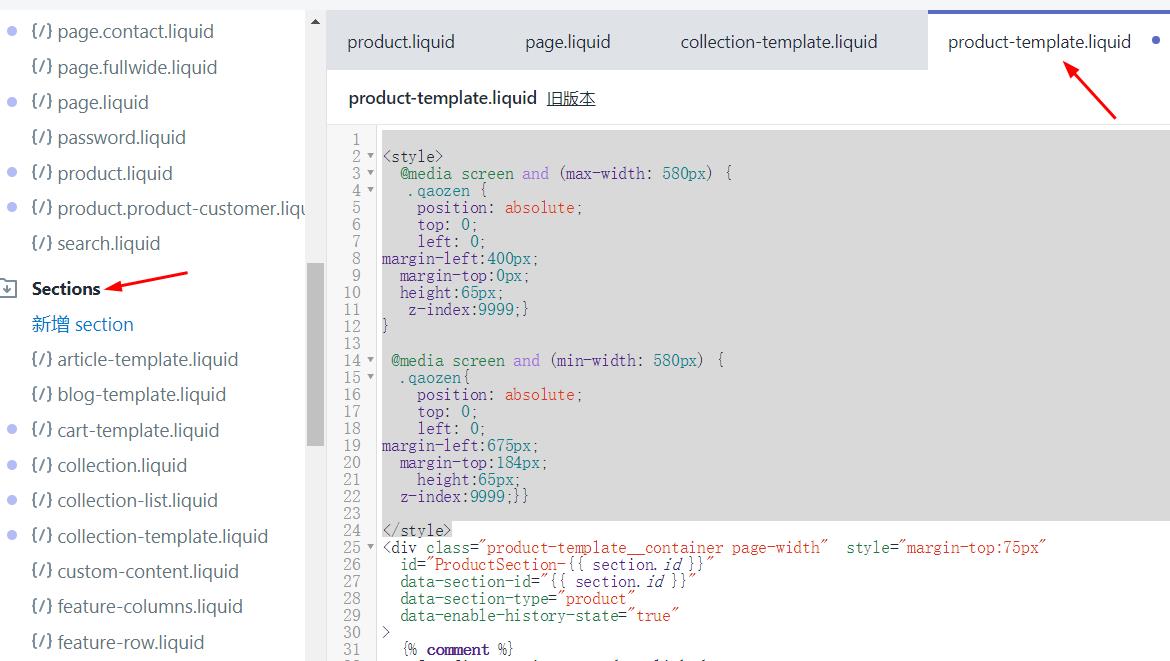Fold the max-width media query block on line 3

(371, 174)
